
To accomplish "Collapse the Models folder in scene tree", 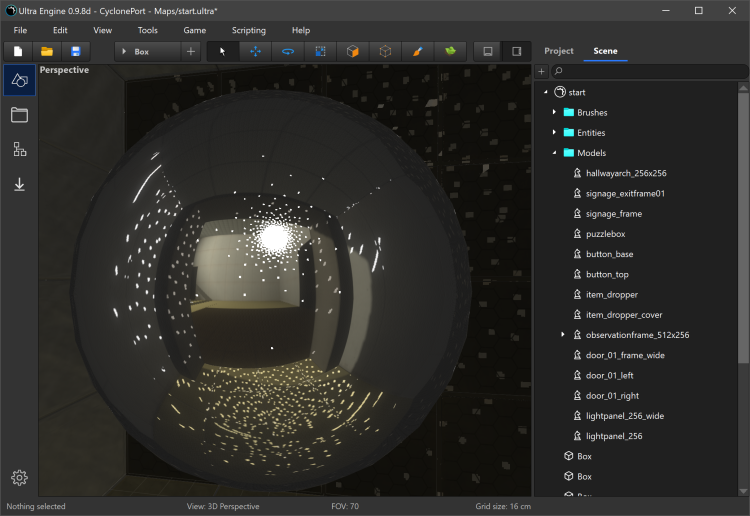I will click(554, 153).
